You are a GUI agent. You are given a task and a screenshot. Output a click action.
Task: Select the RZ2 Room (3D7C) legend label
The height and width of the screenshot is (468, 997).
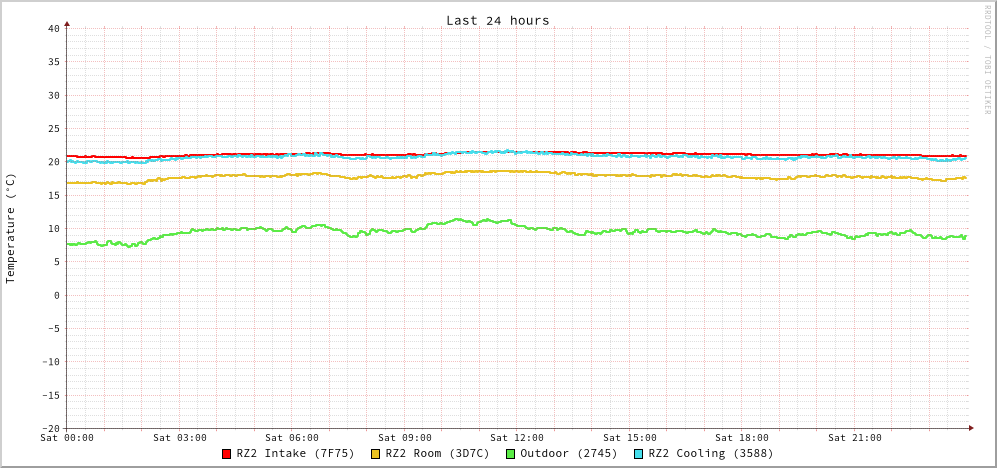tap(437, 453)
